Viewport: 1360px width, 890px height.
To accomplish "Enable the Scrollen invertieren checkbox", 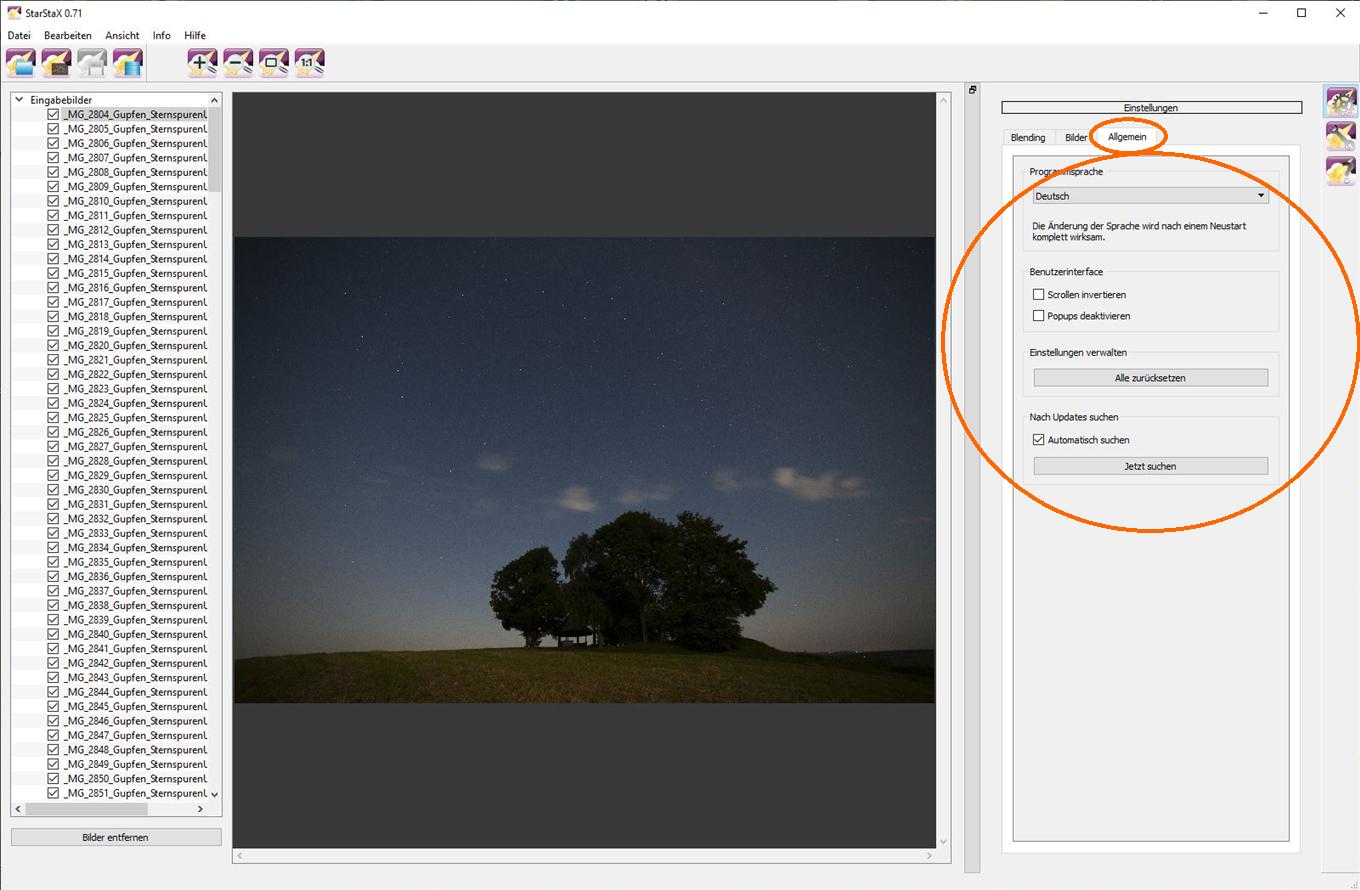I will pyautogui.click(x=1039, y=295).
